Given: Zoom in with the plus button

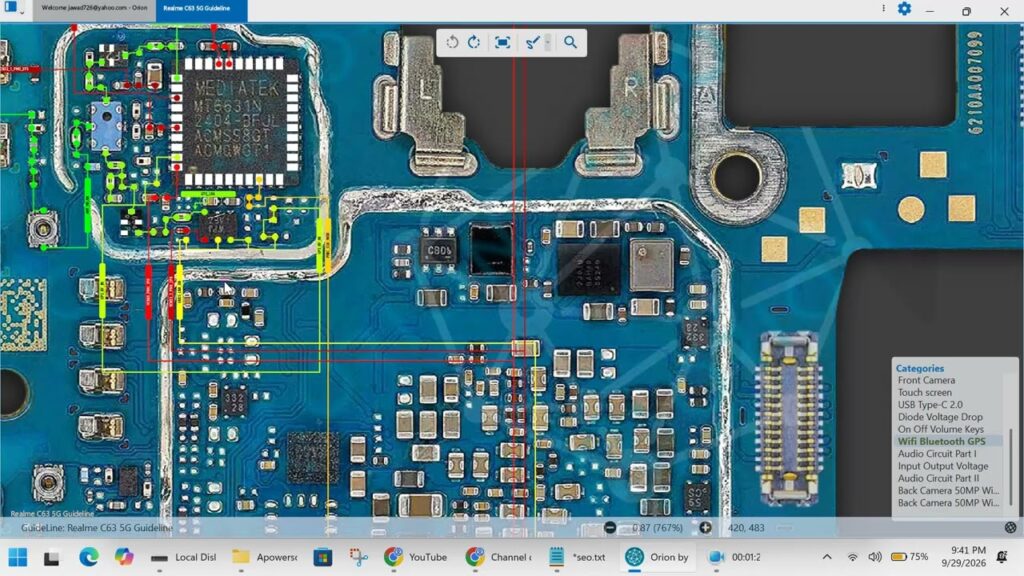Looking at the screenshot, I should (x=705, y=527).
